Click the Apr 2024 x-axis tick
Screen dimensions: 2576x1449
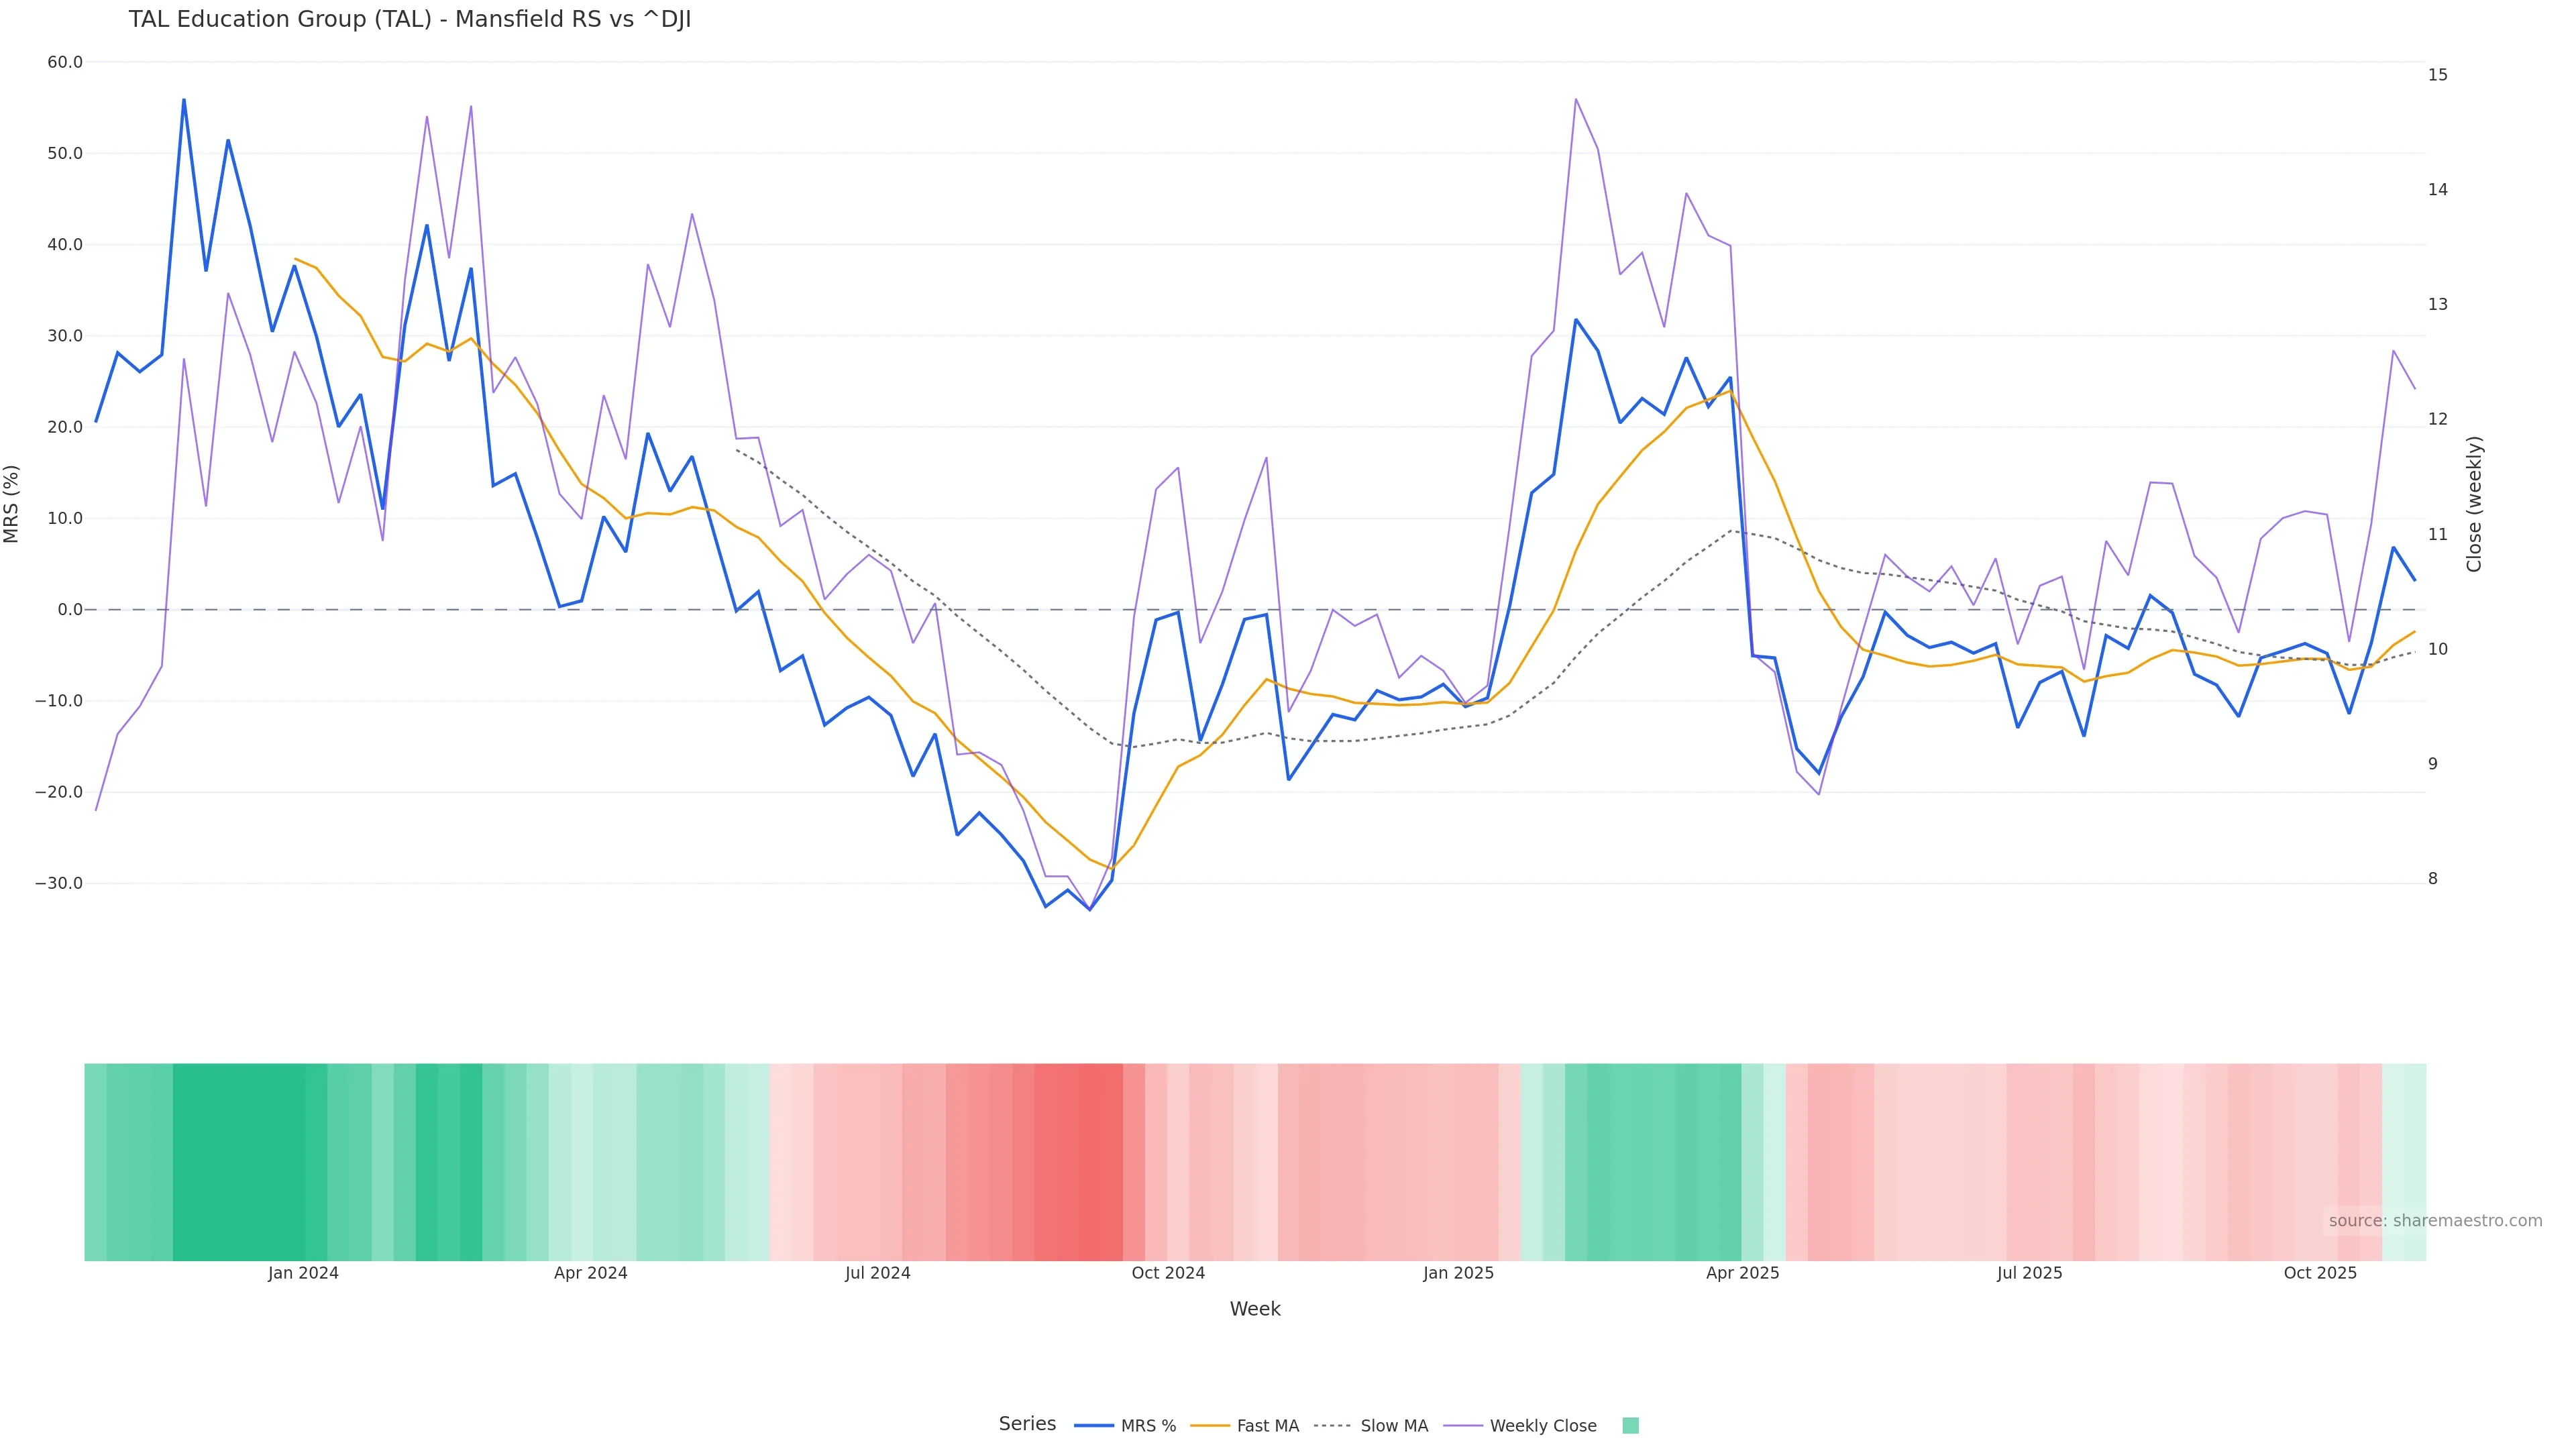click(x=590, y=1273)
